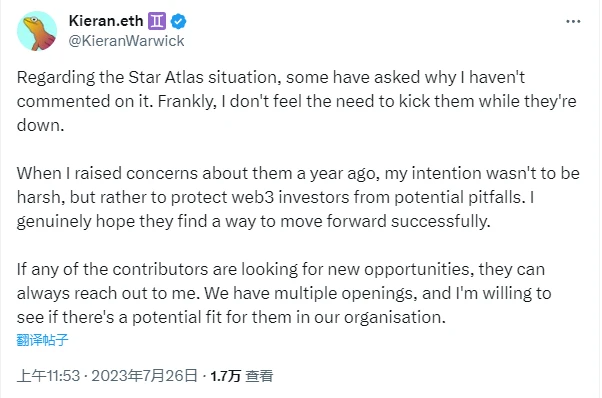Click the word 'Frankly' in the tweet body
Image resolution: width=602 pixels, height=398 pixels.
point(187,101)
